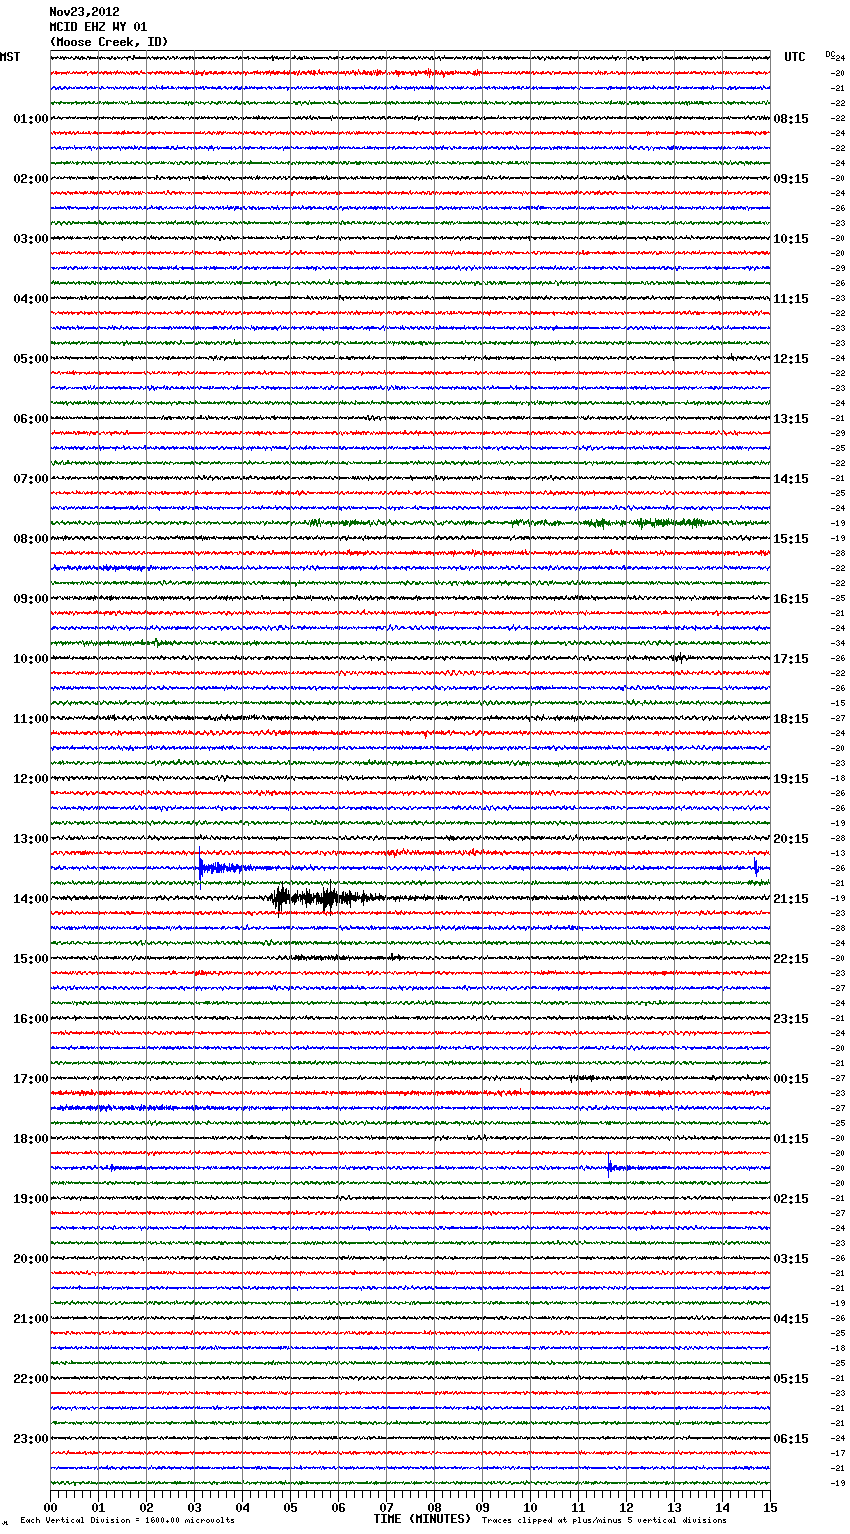
Task: Click the 12:00 MST hour label
Action: pyautogui.click(x=31, y=779)
